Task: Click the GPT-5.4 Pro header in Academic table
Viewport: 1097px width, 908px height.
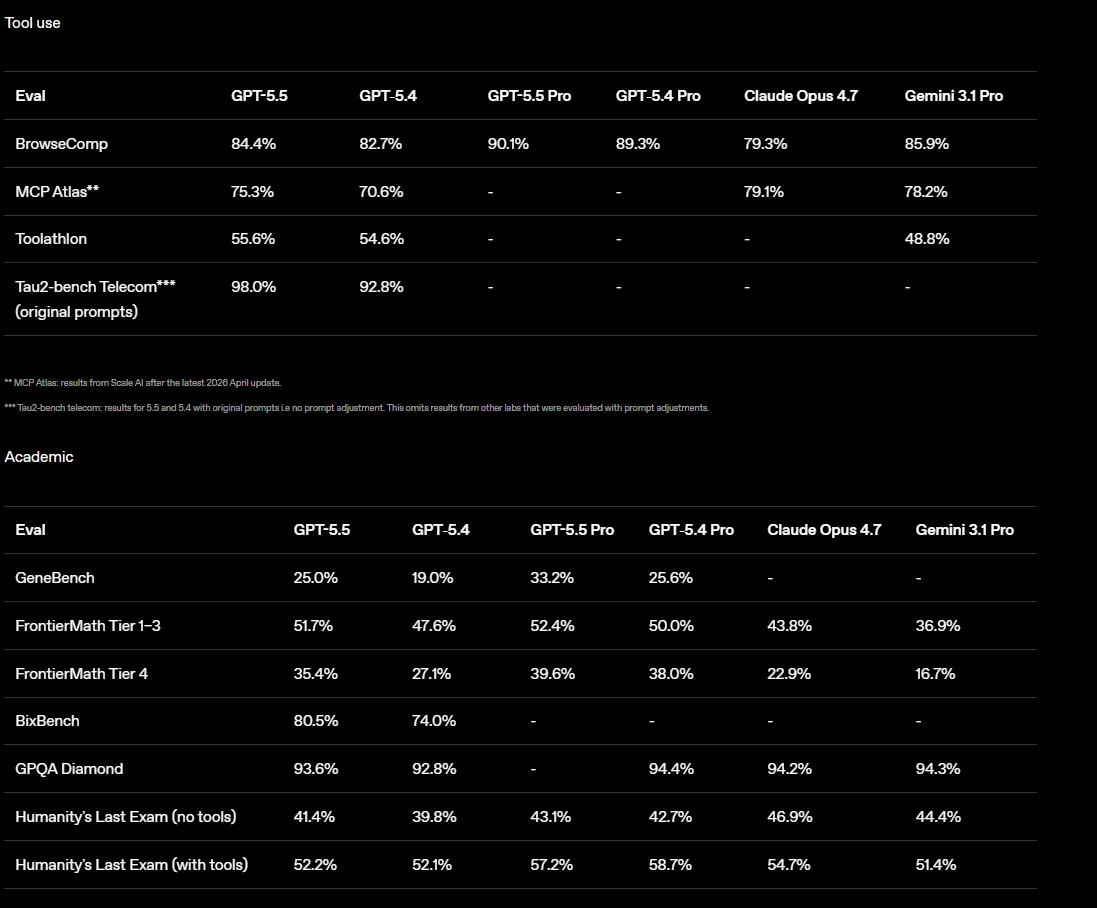Action: coord(691,530)
